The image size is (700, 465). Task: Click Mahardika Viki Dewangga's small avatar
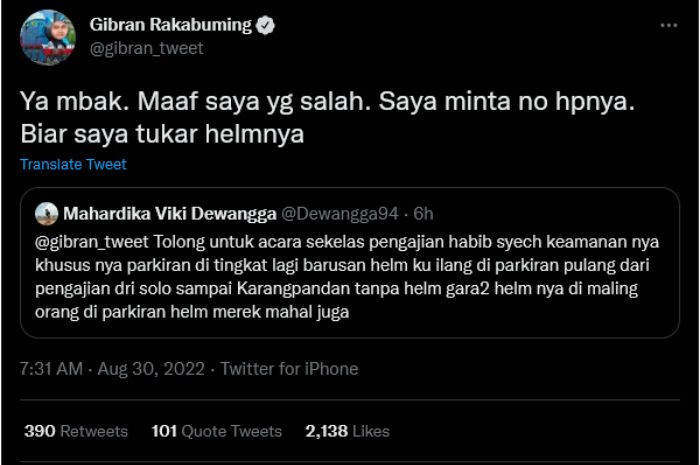coord(46,213)
